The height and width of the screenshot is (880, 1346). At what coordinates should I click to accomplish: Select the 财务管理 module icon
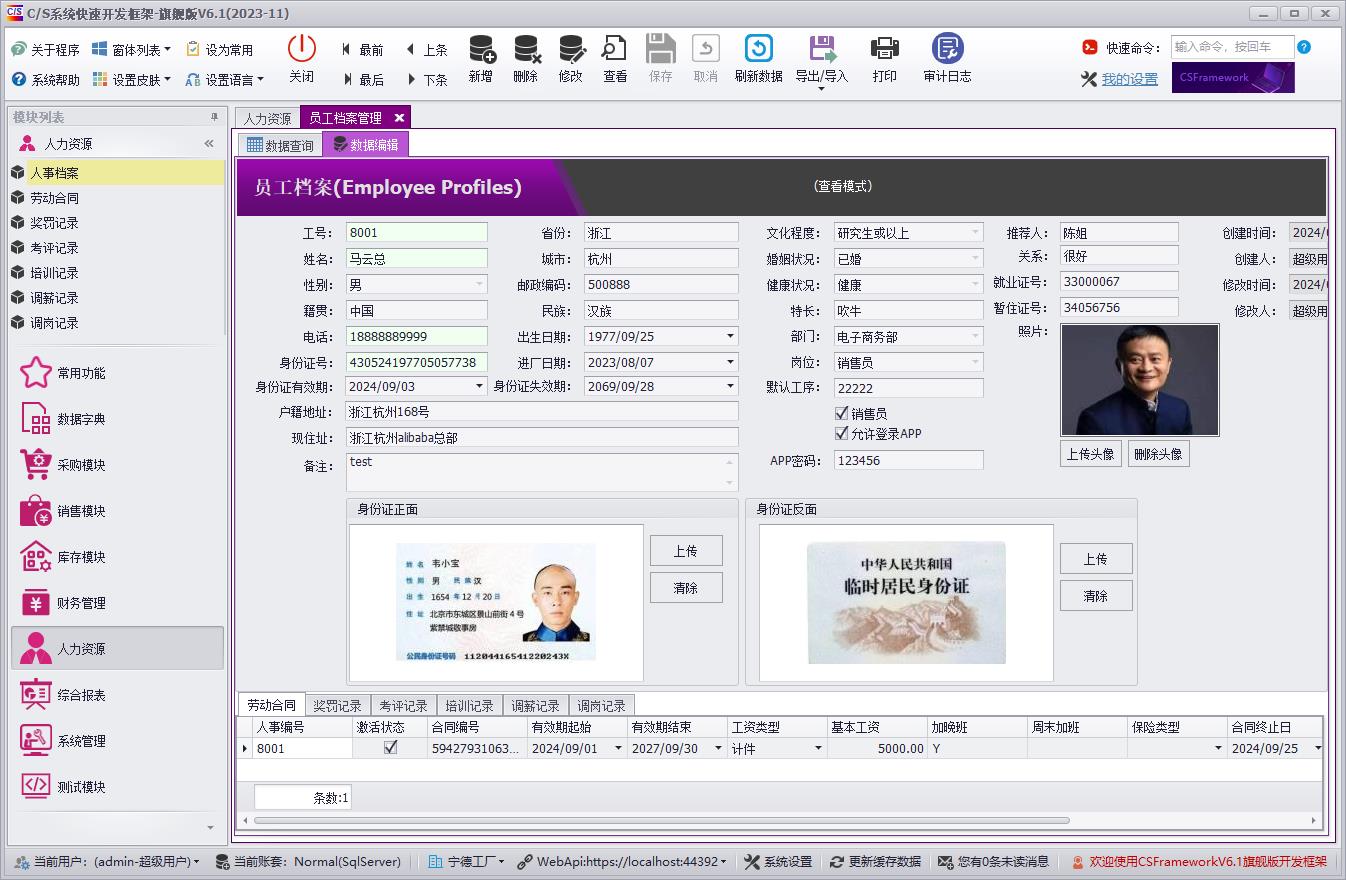click(35, 602)
